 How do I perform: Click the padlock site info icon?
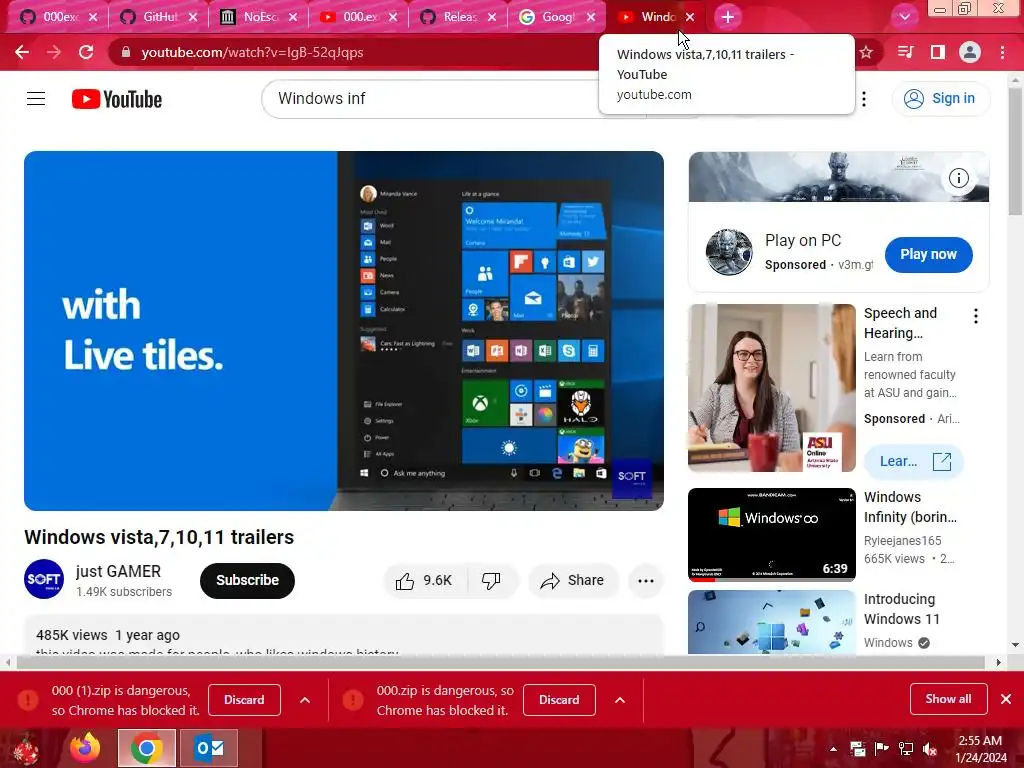[126, 52]
